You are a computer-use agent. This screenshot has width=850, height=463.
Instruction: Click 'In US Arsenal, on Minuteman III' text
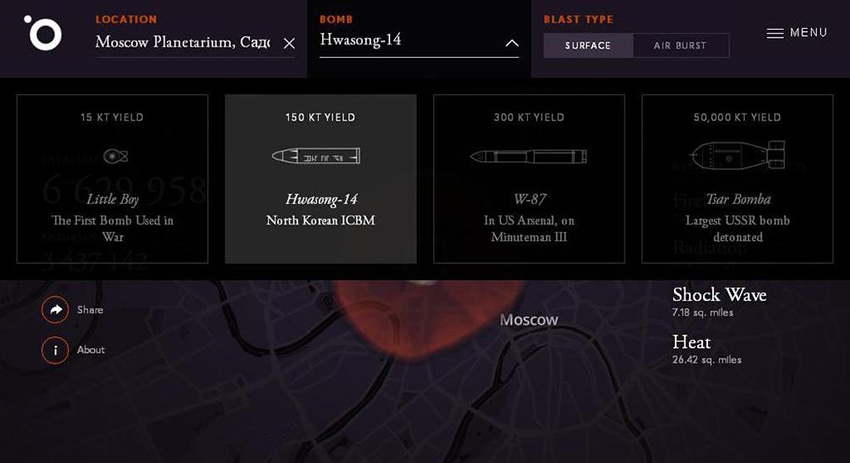[529, 229]
